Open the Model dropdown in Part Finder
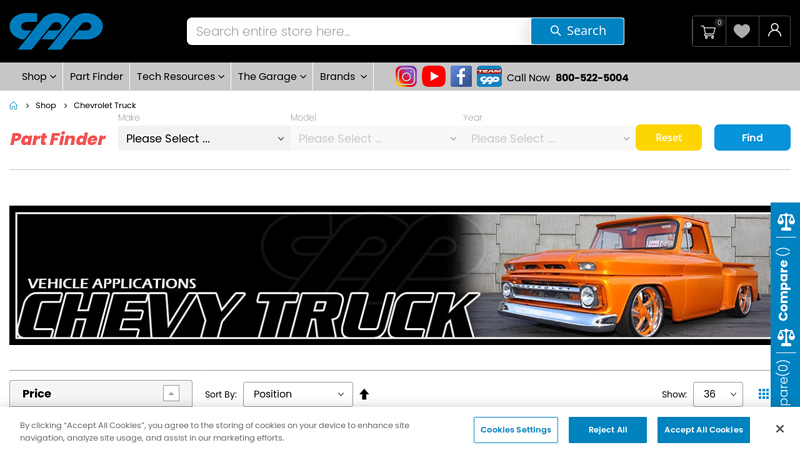Viewport: 800px width, 450px height. (x=377, y=138)
